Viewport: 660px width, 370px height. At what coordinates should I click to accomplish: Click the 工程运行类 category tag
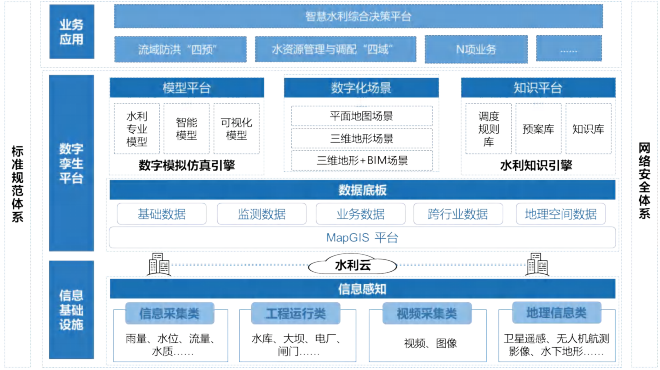295,313
